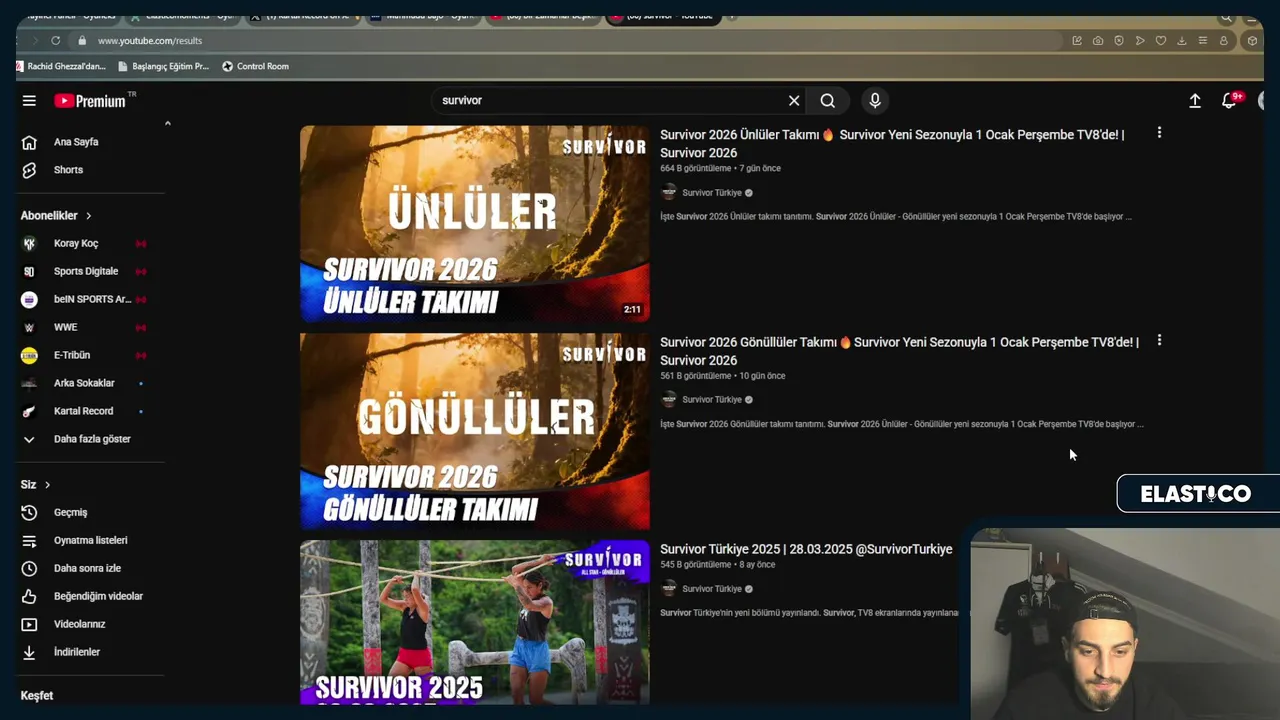Image resolution: width=1280 pixels, height=720 pixels.
Task: Open Survivor Türkiye channel under Ünlüler video
Action: [711, 193]
